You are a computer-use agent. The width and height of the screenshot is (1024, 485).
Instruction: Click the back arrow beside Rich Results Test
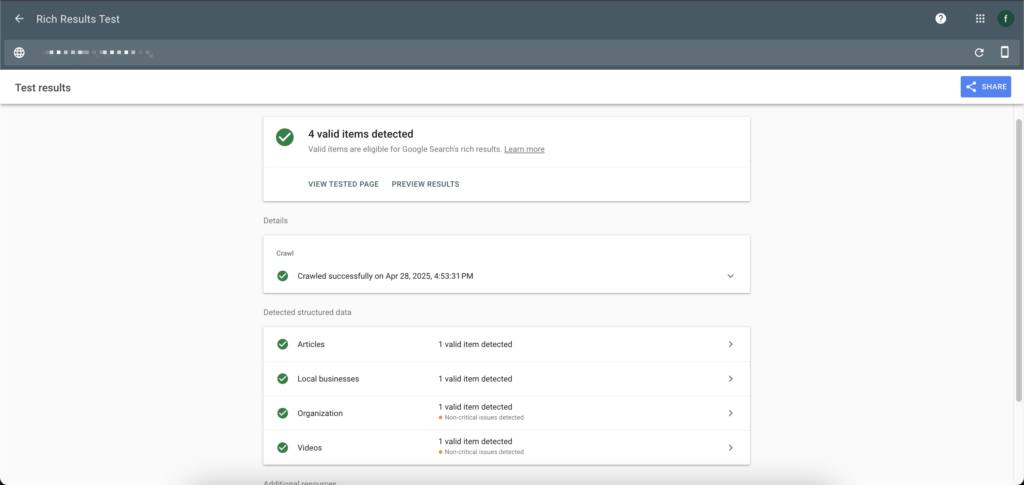[19, 19]
